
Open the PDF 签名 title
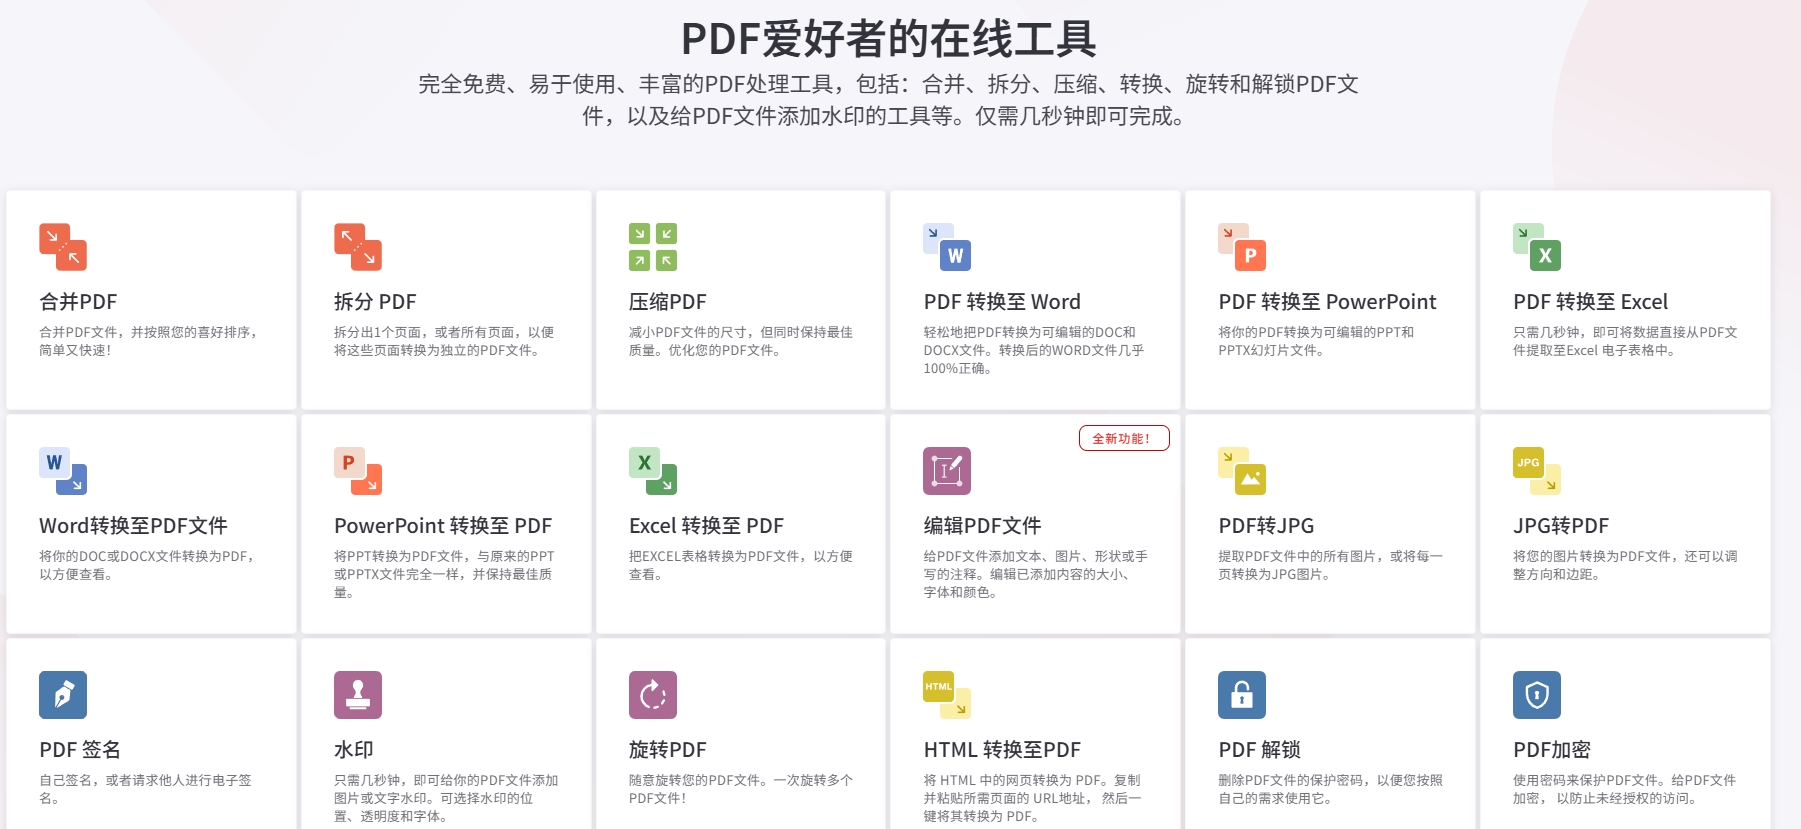click(x=80, y=750)
